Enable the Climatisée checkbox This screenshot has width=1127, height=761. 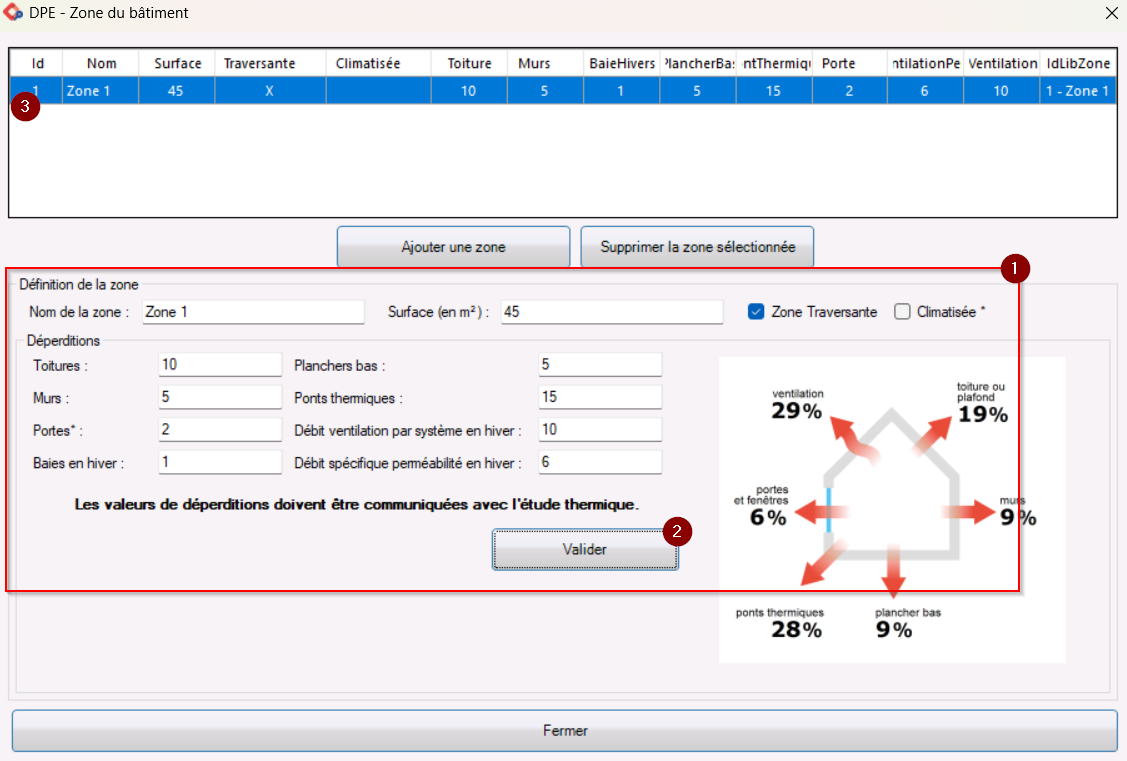(902, 312)
